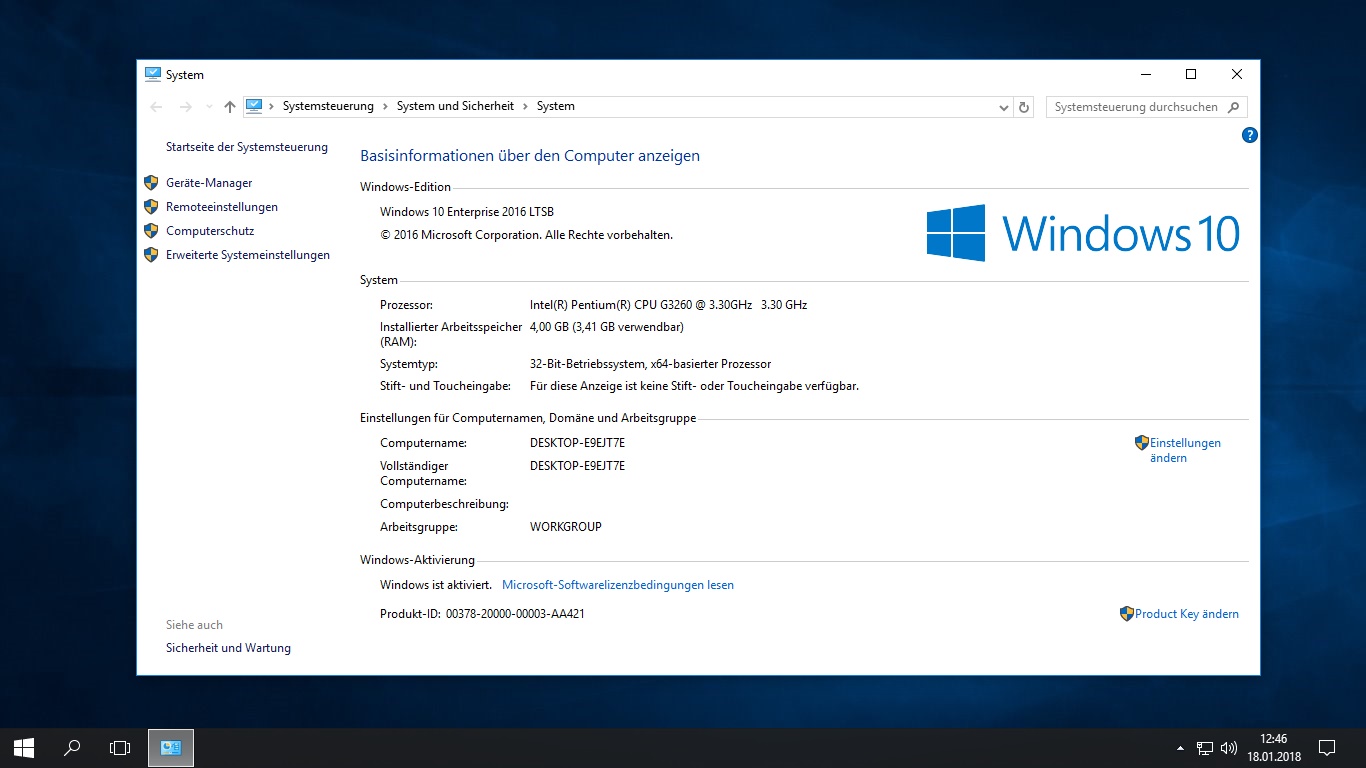Image resolution: width=1366 pixels, height=768 pixels.
Task: Click Basisinformationen über den Computer anzeigen heading
Action: coord(530,156)
